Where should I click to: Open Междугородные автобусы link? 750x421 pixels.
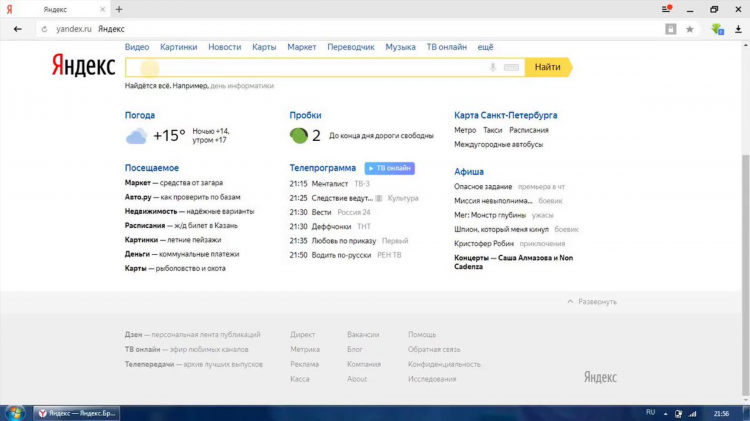coord(498,144)
